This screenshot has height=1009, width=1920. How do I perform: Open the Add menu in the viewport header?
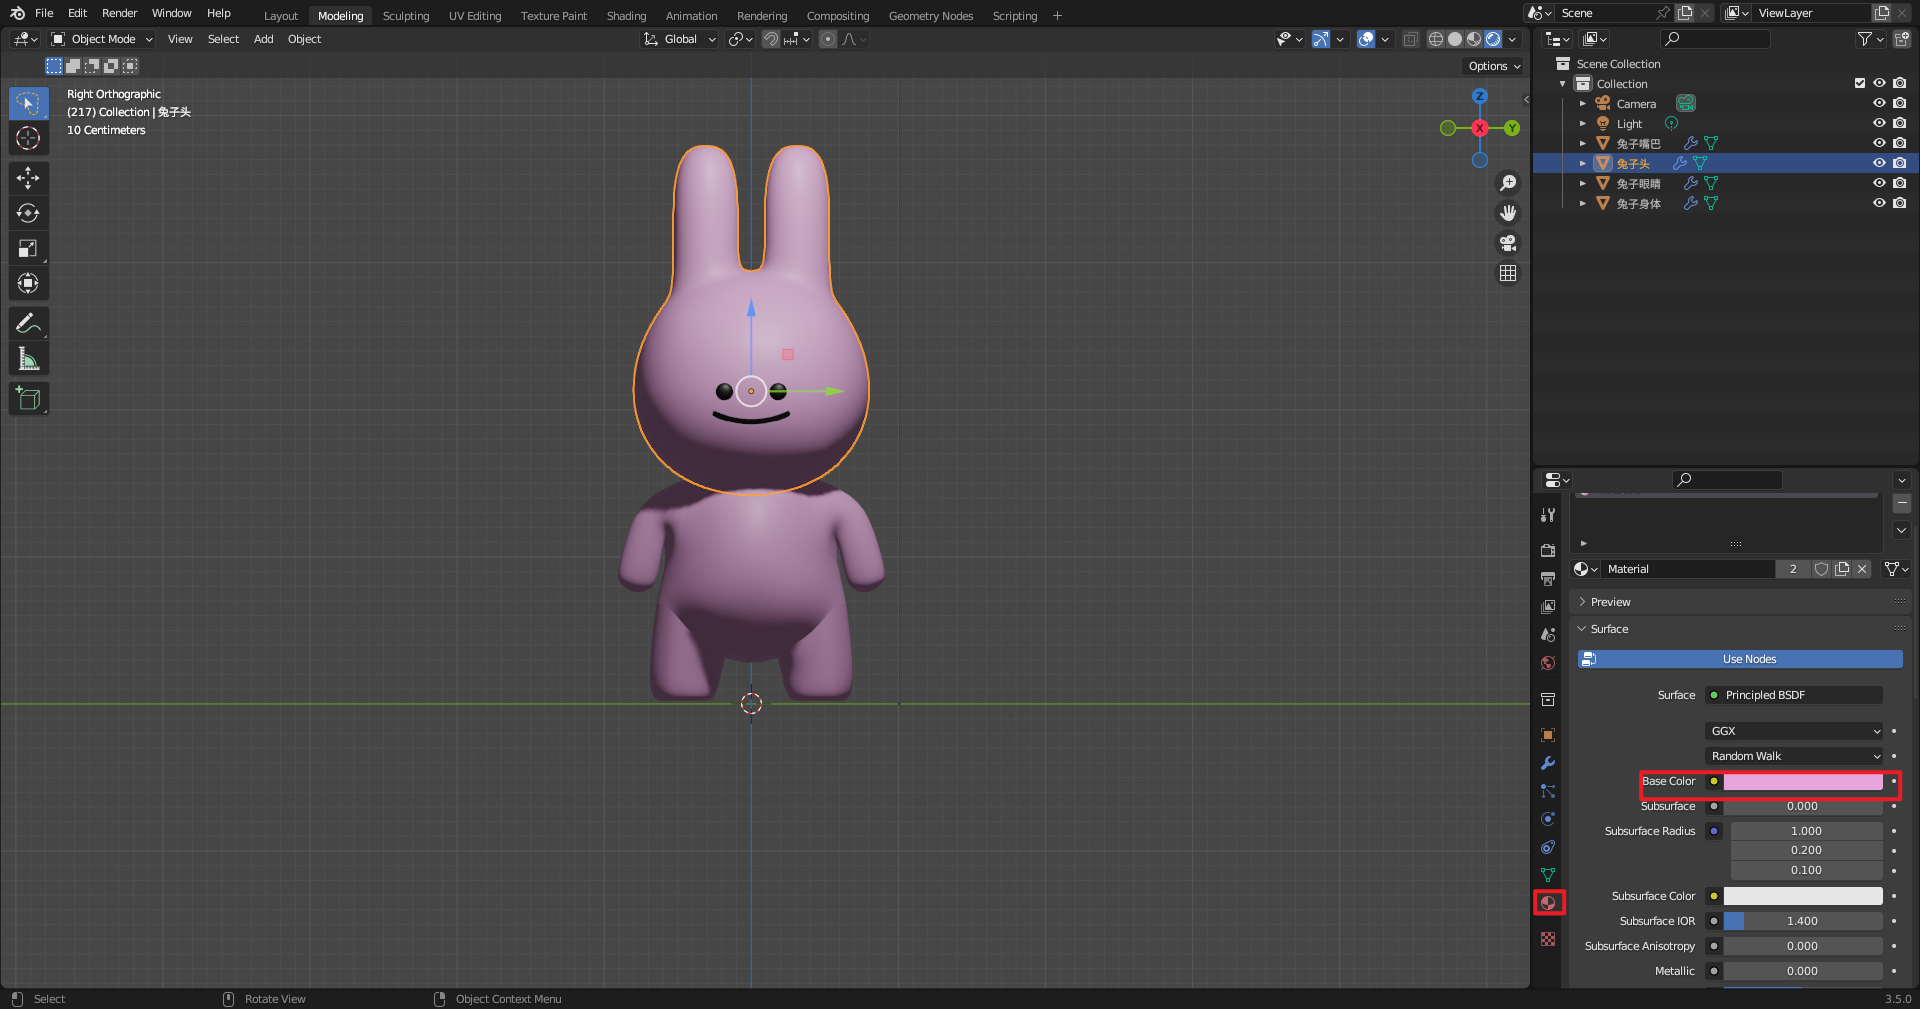[263, 39]
